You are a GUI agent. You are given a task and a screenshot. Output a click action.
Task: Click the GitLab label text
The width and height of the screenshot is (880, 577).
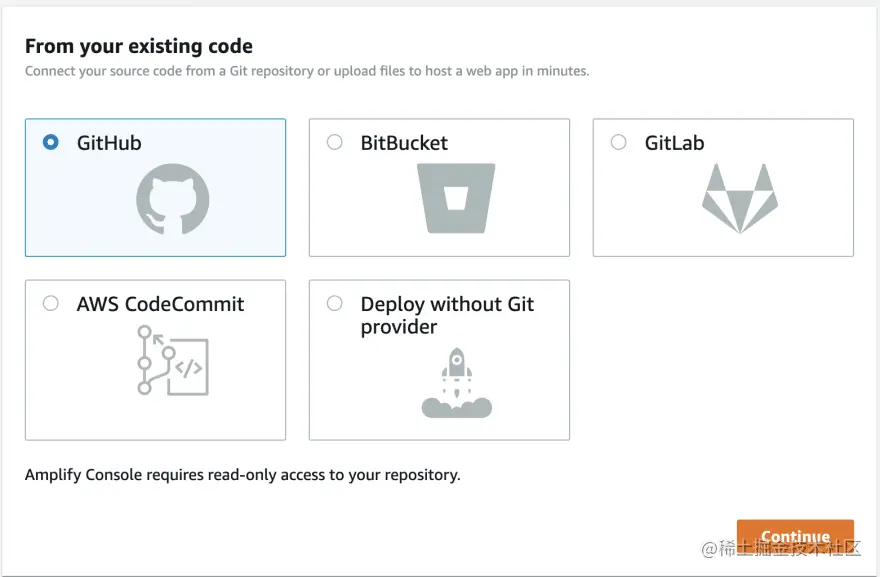point(674,143)
